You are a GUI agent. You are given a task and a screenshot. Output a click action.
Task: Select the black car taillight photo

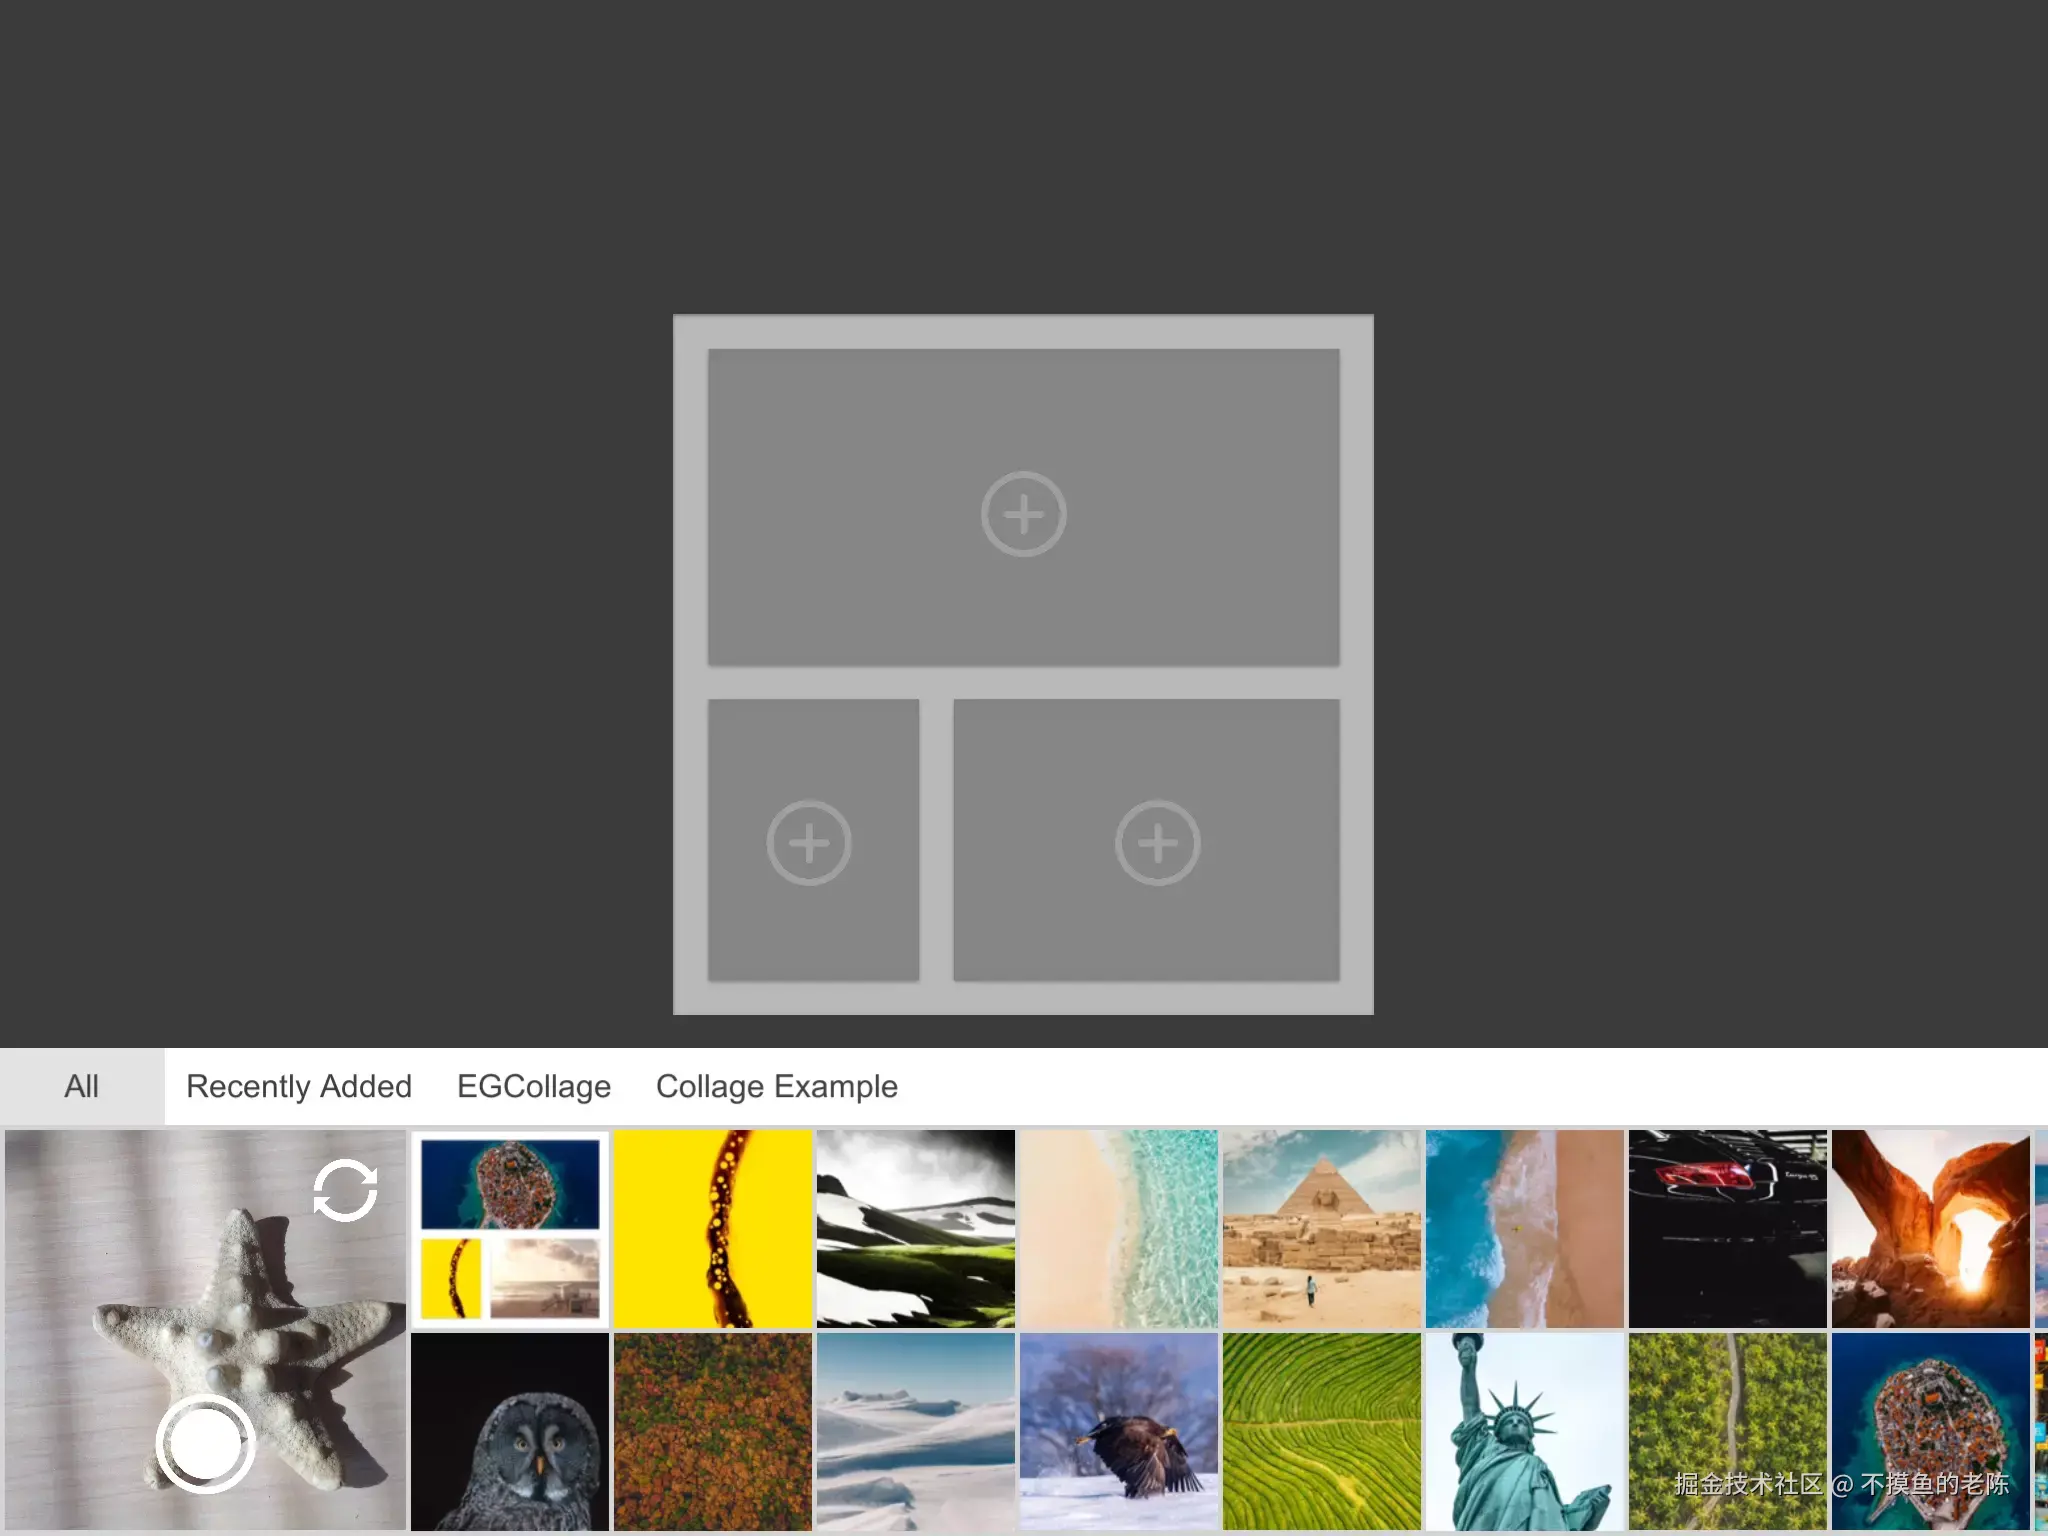[1728, 1229]
